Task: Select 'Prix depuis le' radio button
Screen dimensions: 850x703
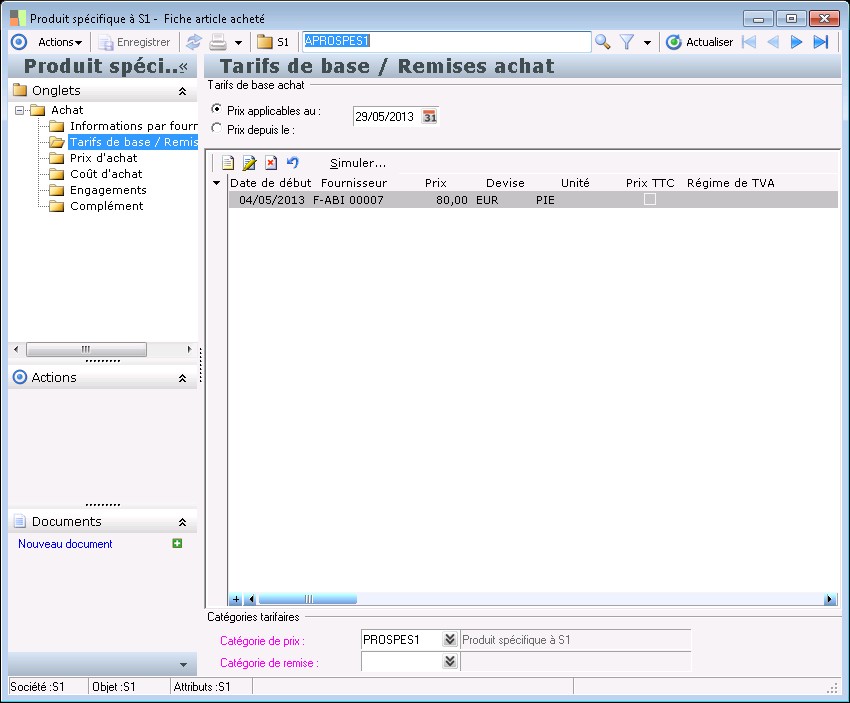Action: (217, 128)
